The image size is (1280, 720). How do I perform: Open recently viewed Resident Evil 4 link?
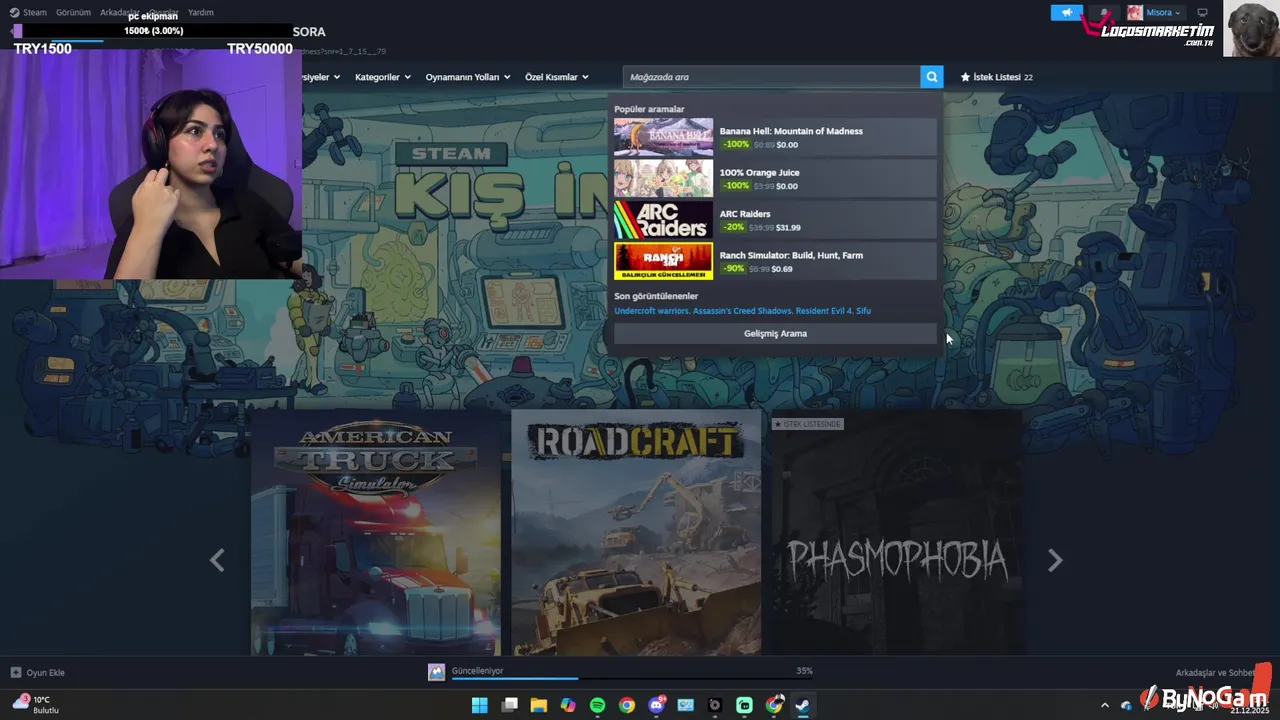pos(823,311)
